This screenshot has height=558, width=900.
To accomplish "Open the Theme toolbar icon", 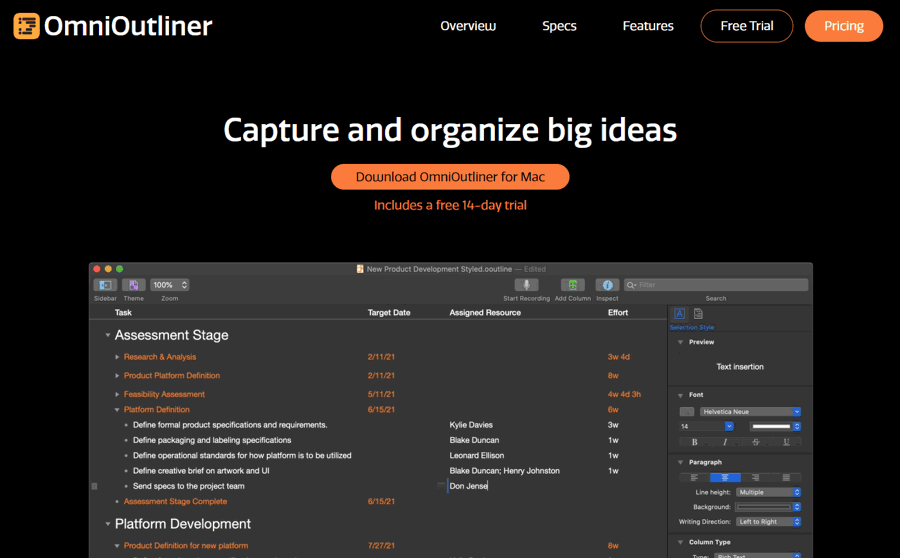I will point(133,285).
